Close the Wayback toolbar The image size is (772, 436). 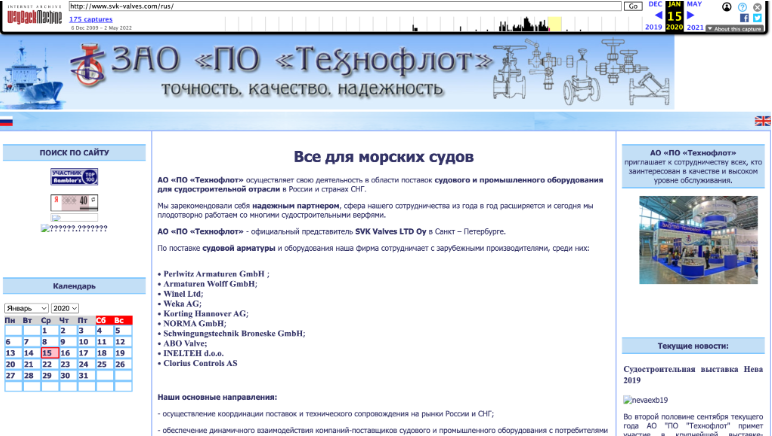tap(757, 7)
